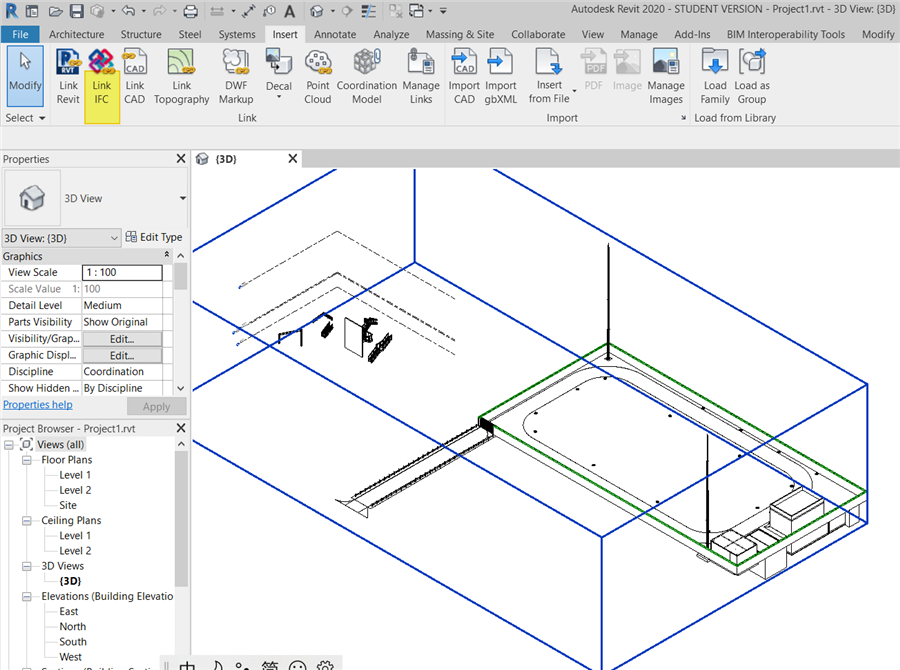Click Edit button for Graphic Display Options
The height and width of the screenshot is (670, 900).
pyautogui.click(x=122, y=355)
